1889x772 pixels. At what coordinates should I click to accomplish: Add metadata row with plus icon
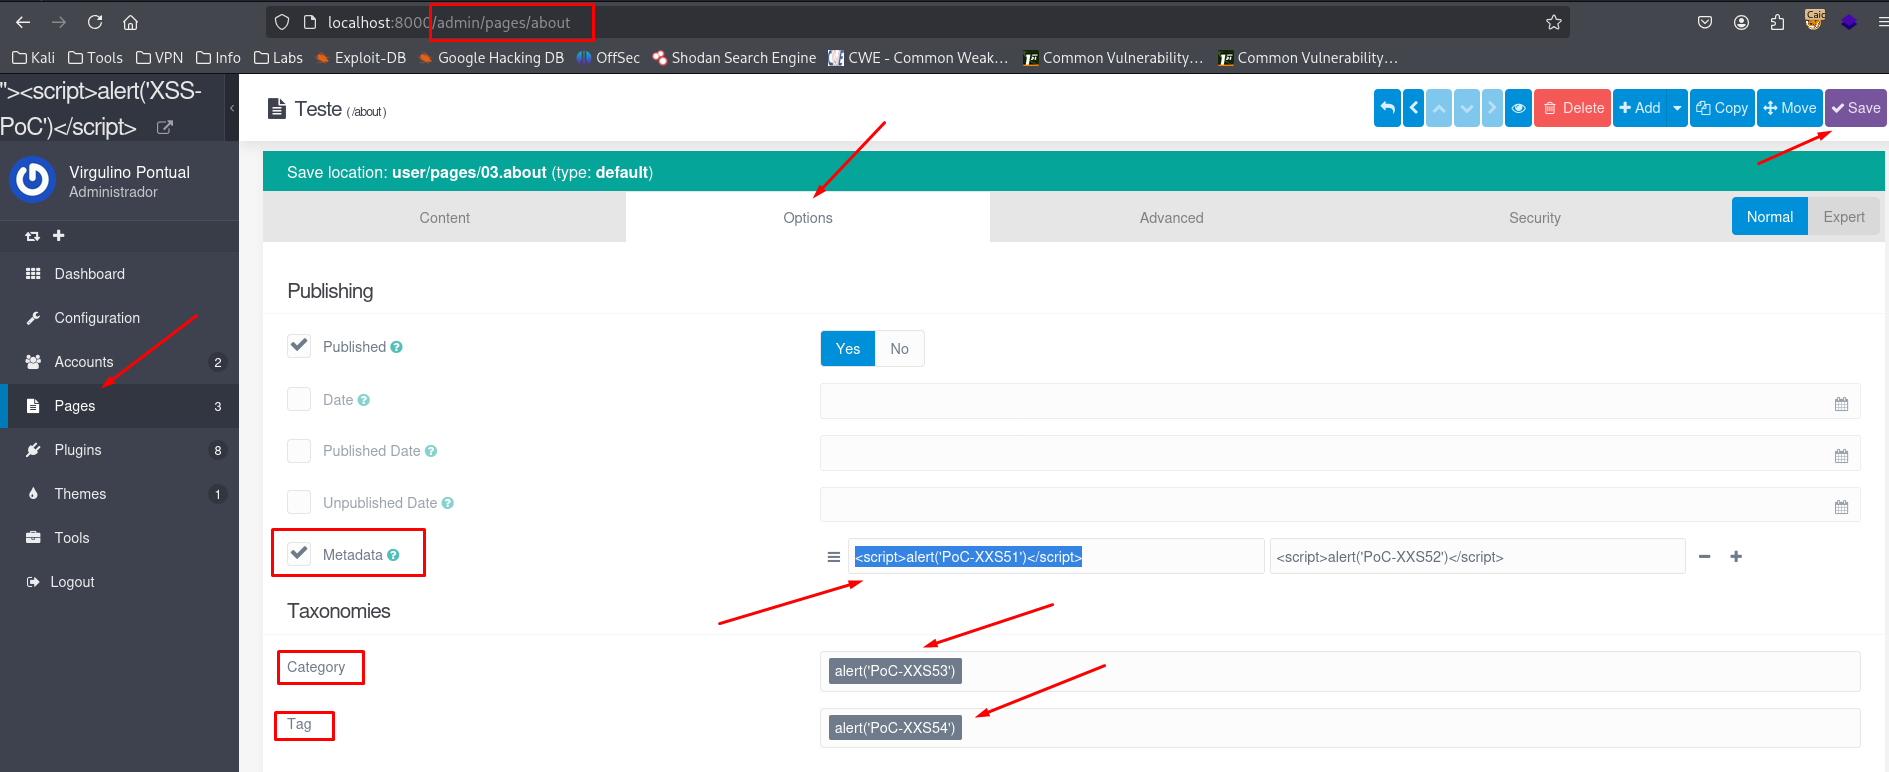1736,557
